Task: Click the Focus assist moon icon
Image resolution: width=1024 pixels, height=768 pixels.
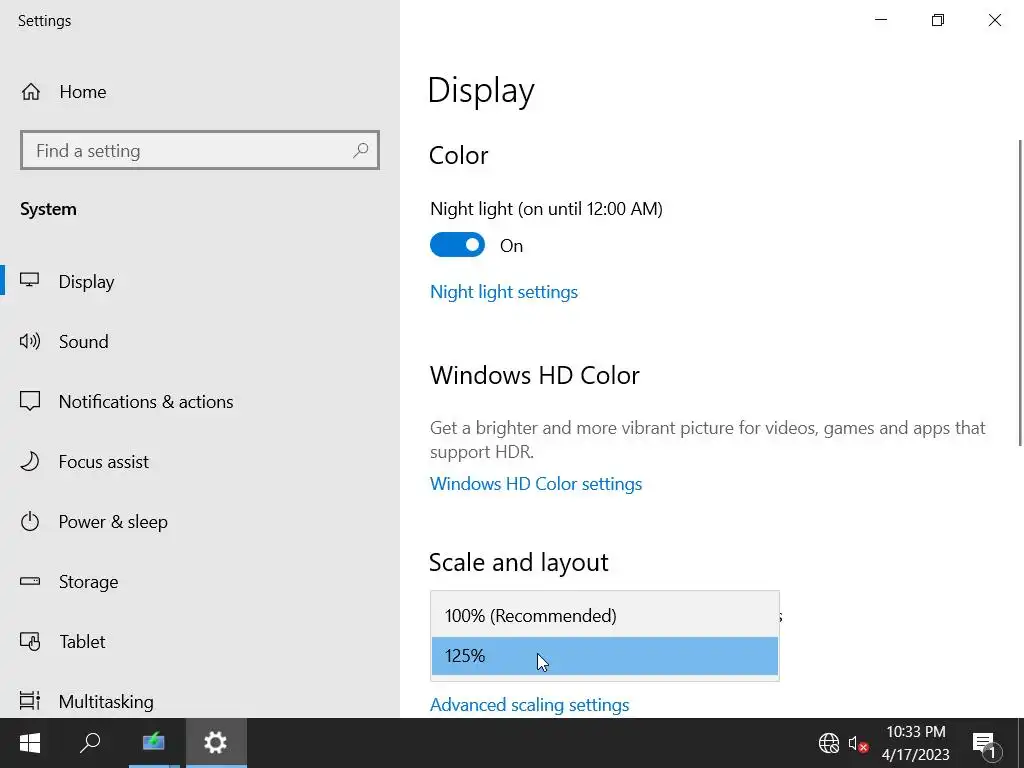Action: click(x=29, y=462)
